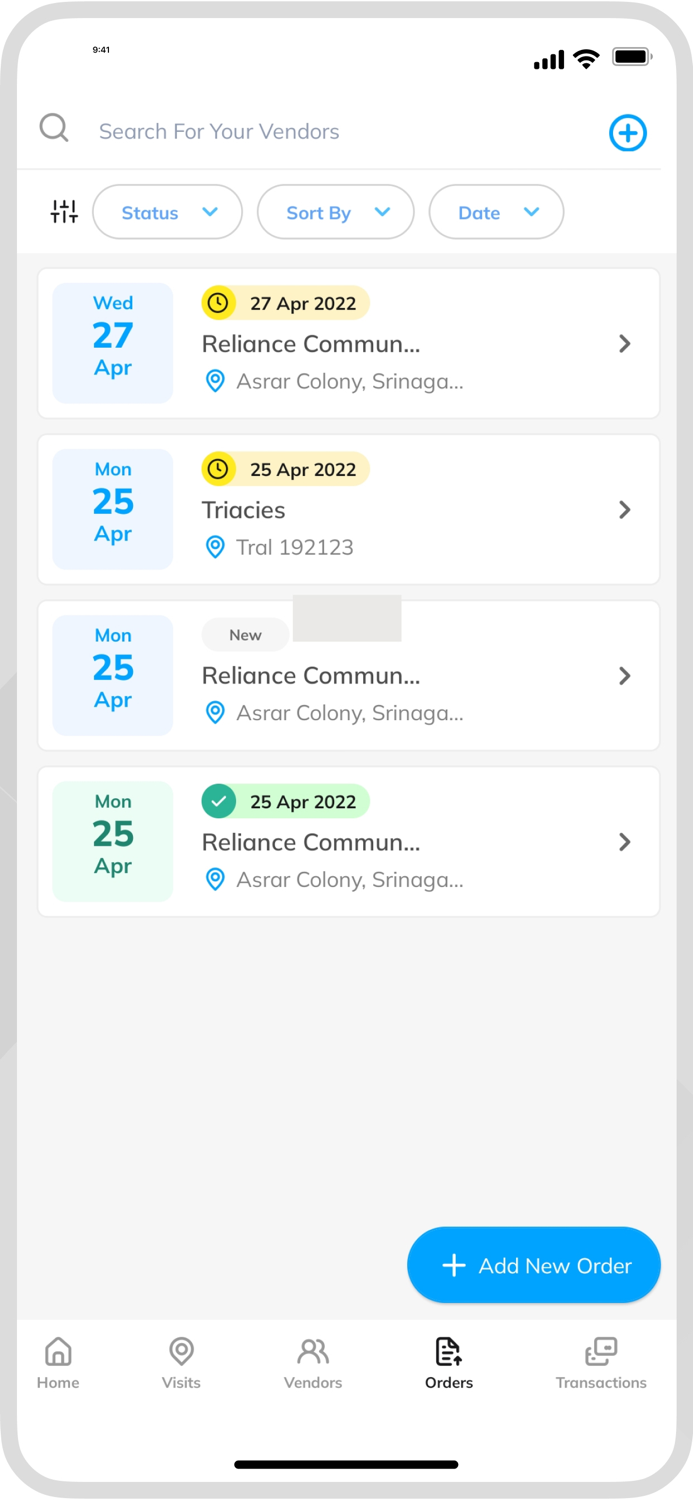Tap the blue plus circle icon
The width and height of the screenshot is (693, 1500).
[x=628, y=133]
